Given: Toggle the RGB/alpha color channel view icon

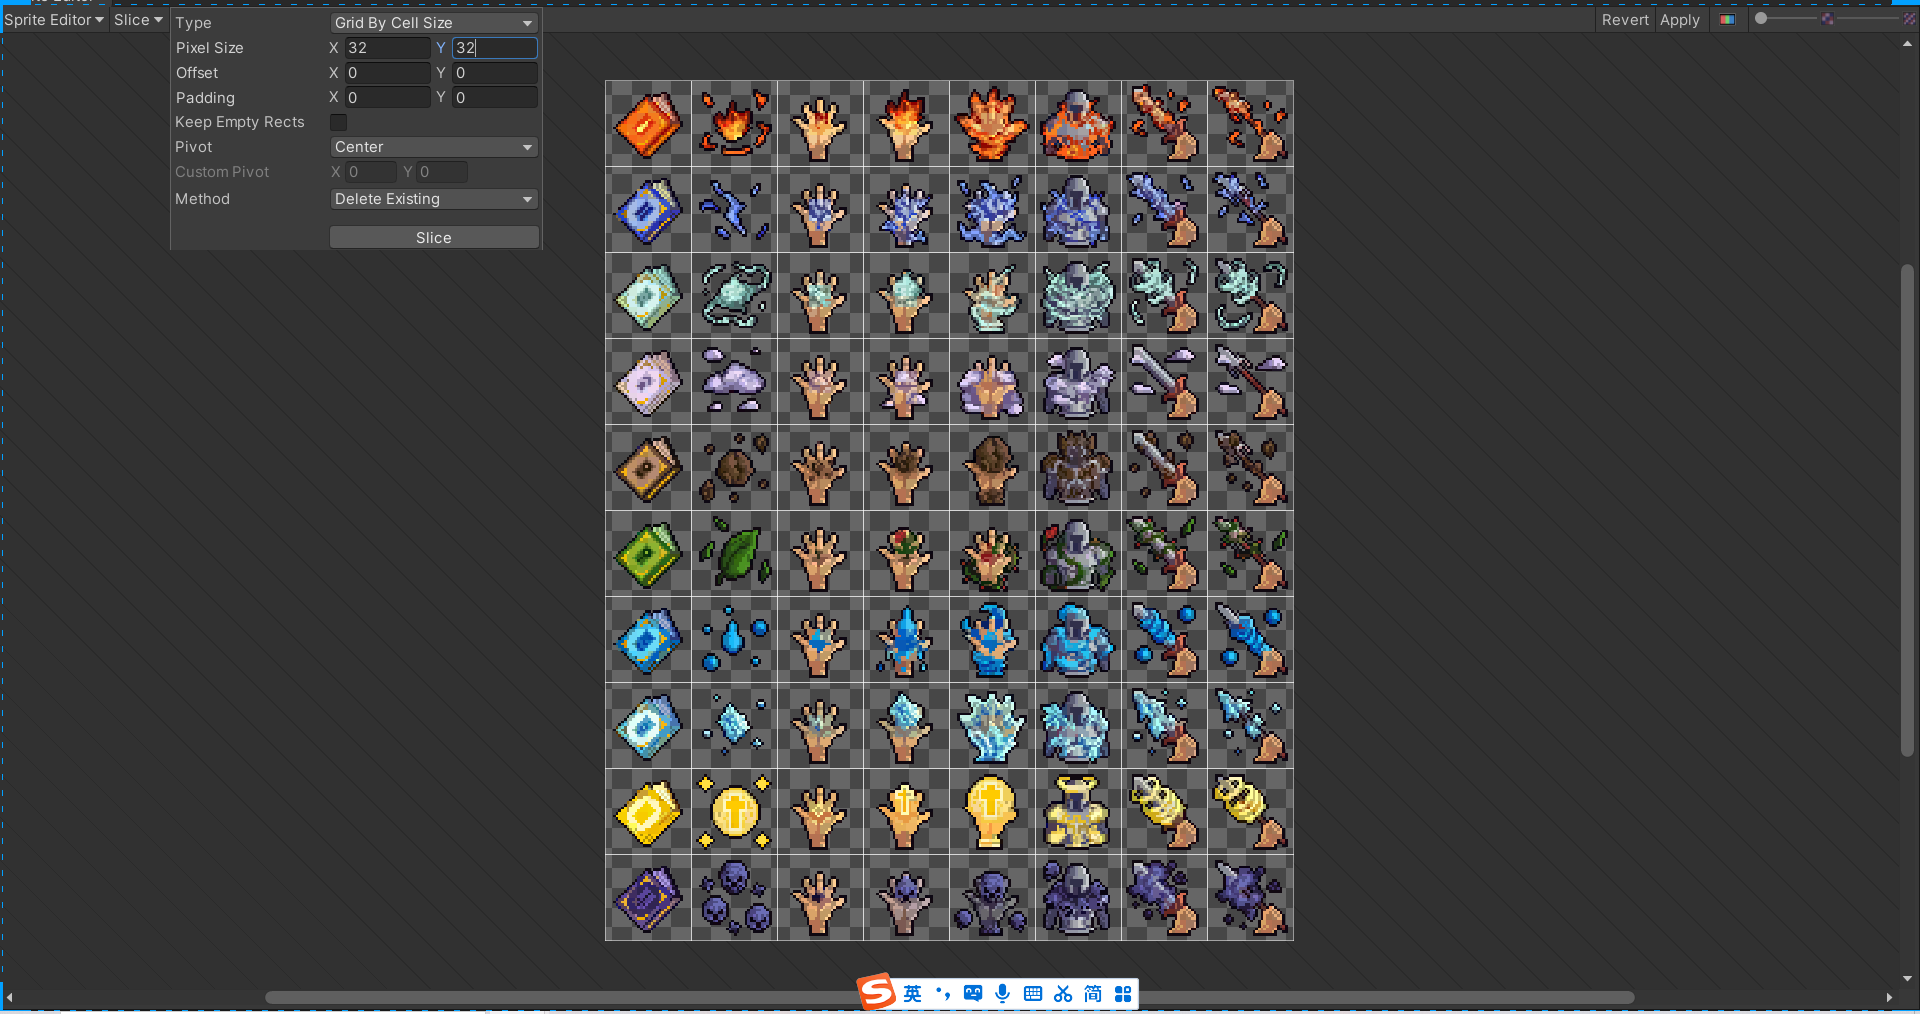Looking at the screenshot, I should [1727, 20].
